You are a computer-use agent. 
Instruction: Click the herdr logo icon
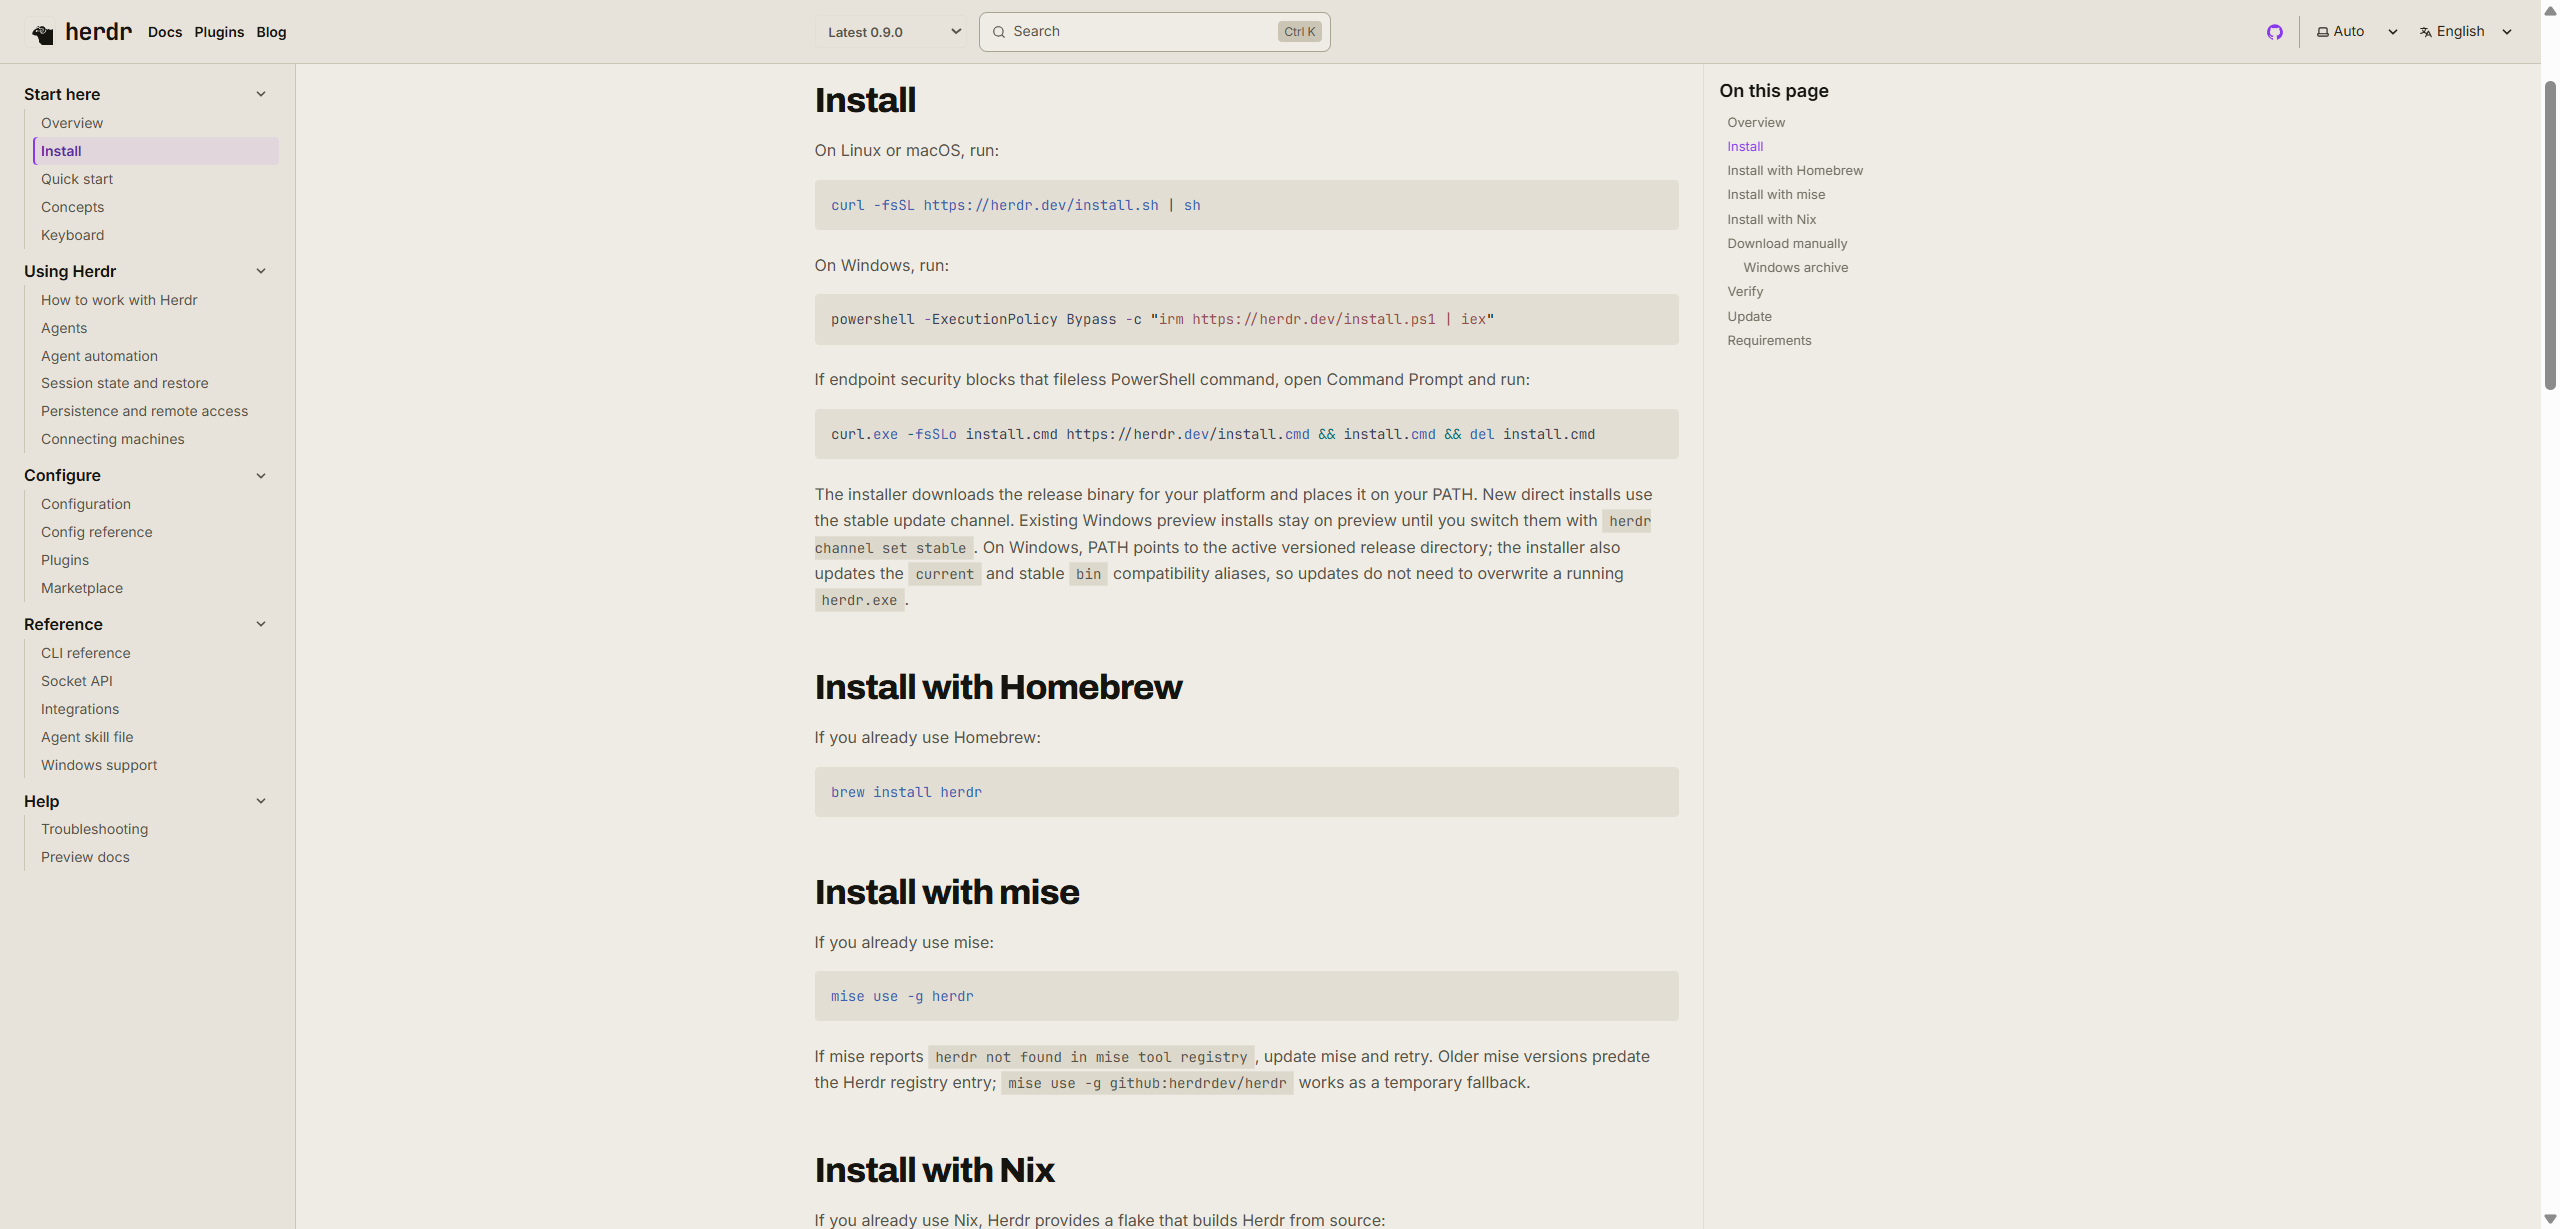(42, 34)
